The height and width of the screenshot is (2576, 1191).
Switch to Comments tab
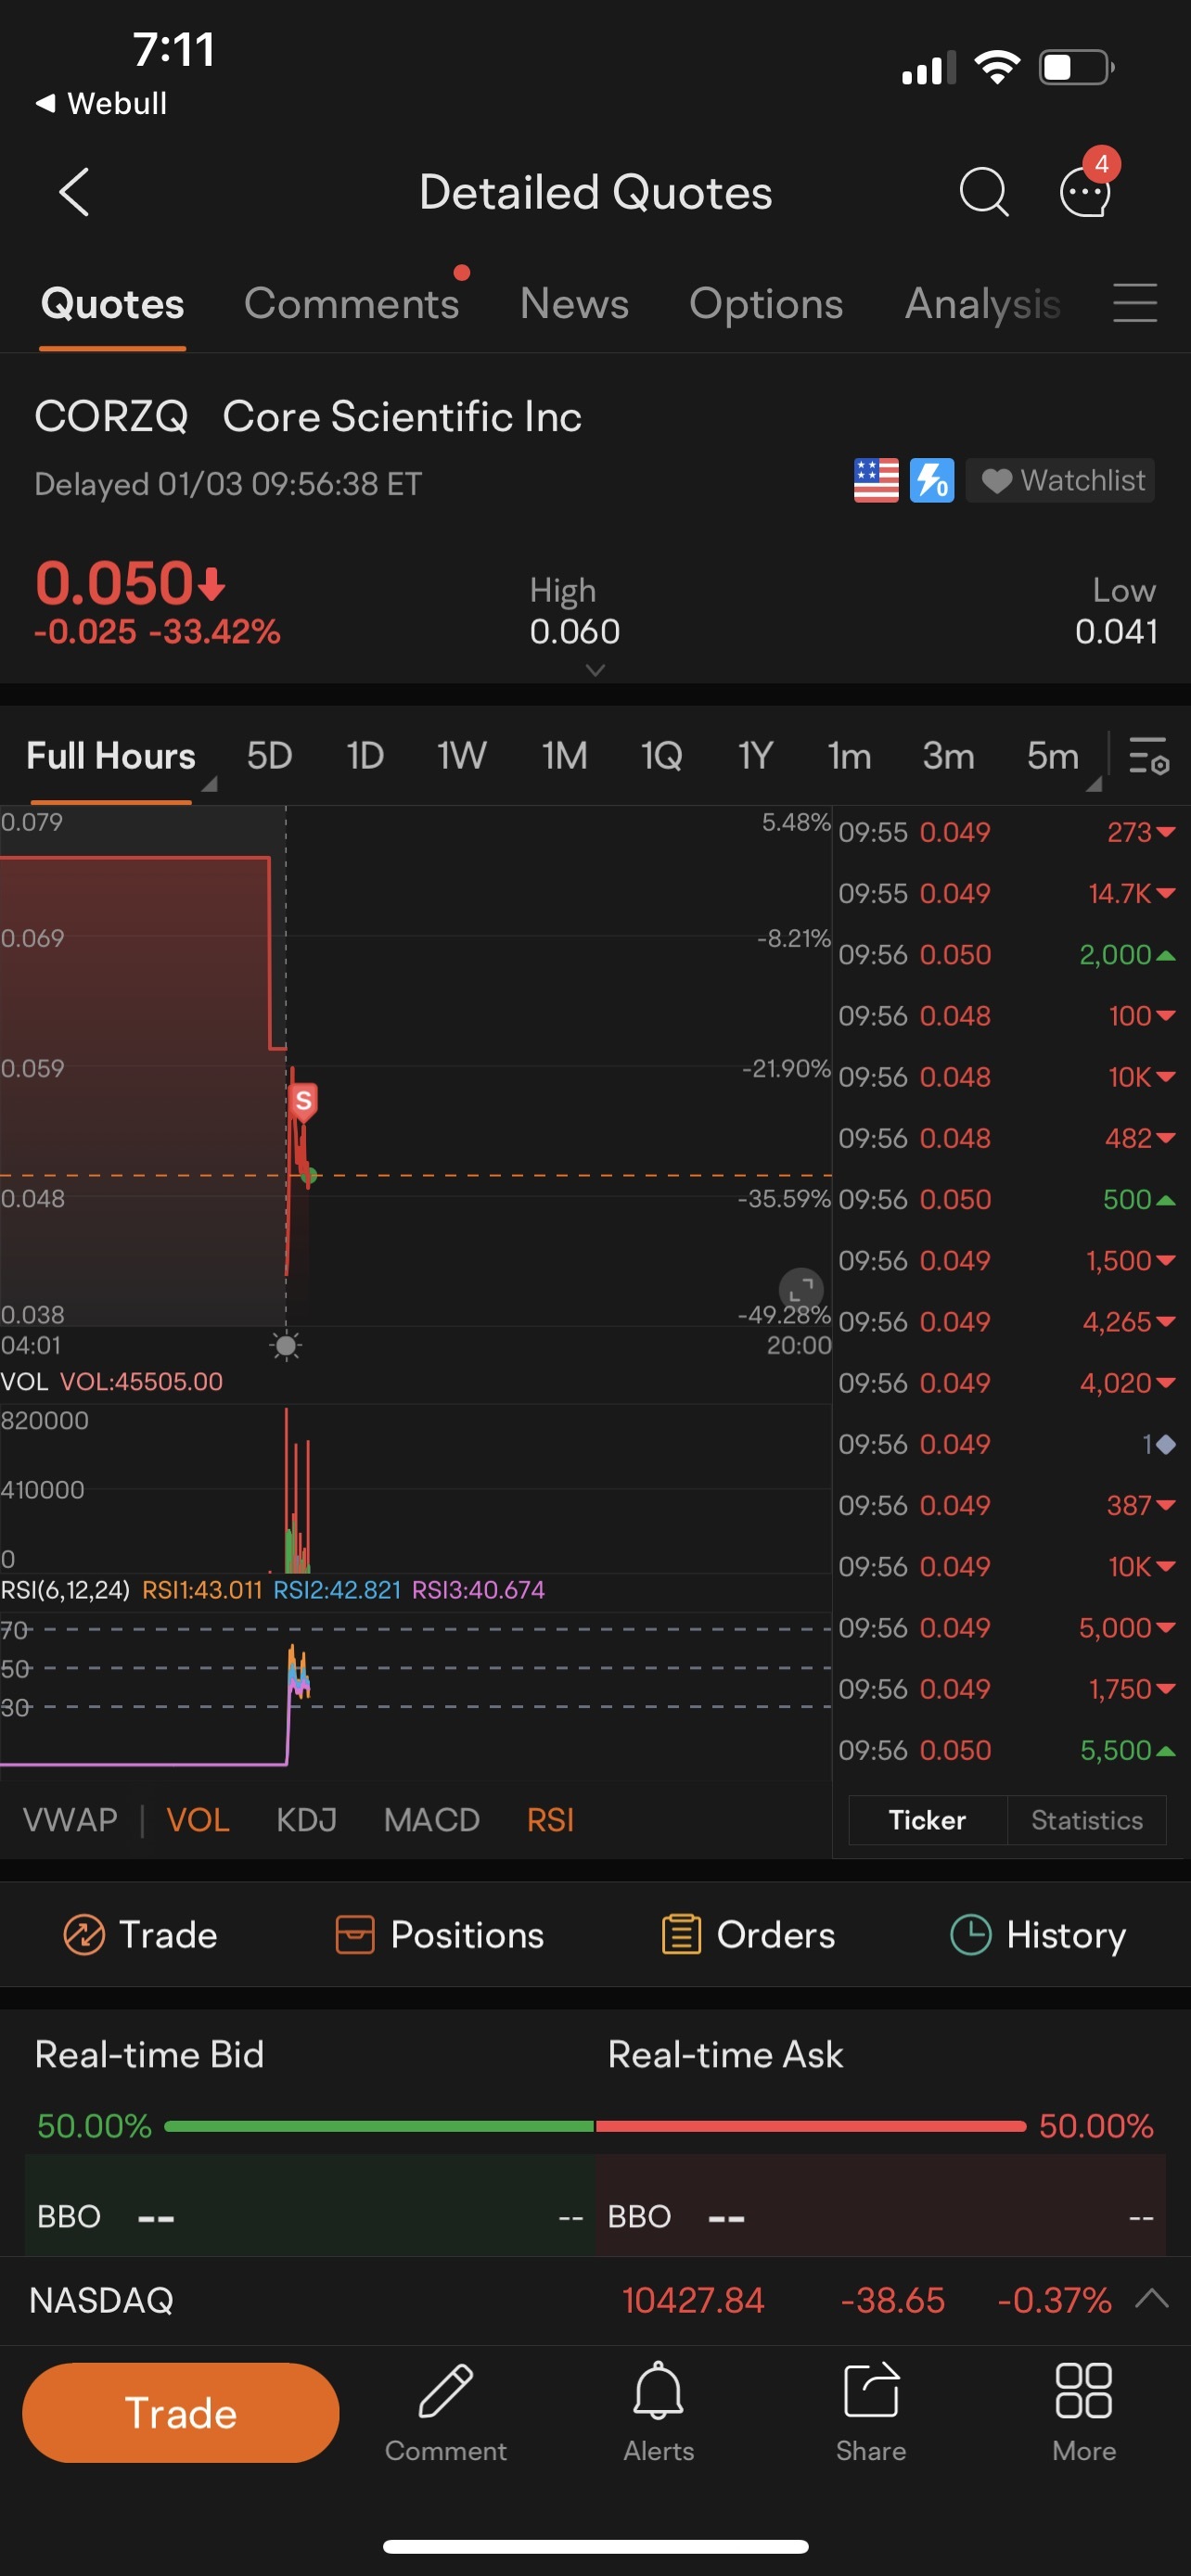pos(352,303)
